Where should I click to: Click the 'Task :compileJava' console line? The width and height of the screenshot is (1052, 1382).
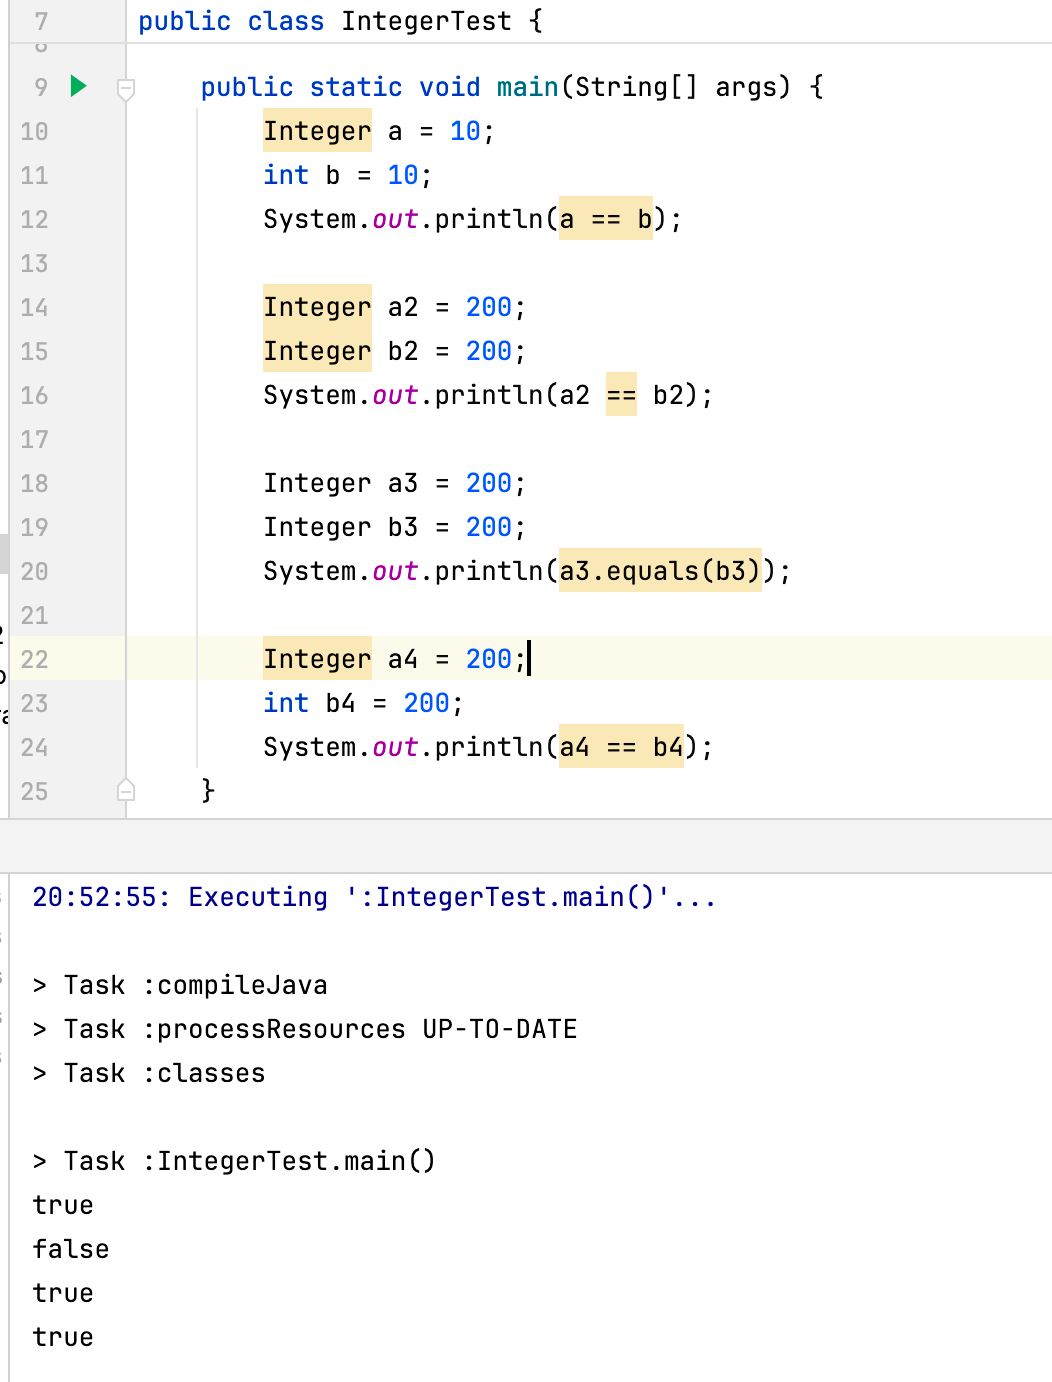pos(195,985)
